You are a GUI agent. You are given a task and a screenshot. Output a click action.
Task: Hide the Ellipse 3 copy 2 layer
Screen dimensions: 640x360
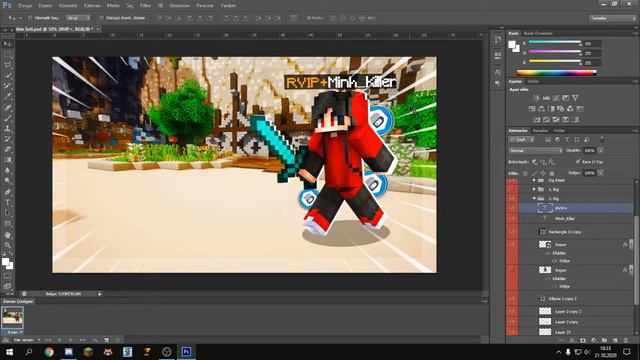click(512, 298)
